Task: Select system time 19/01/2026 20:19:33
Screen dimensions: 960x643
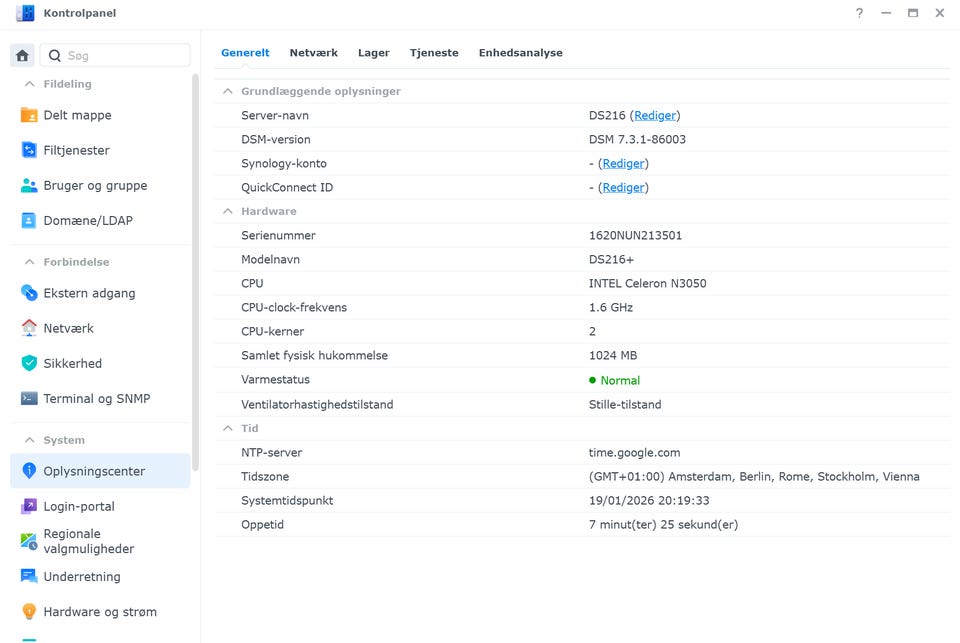Action: [649, 501]
